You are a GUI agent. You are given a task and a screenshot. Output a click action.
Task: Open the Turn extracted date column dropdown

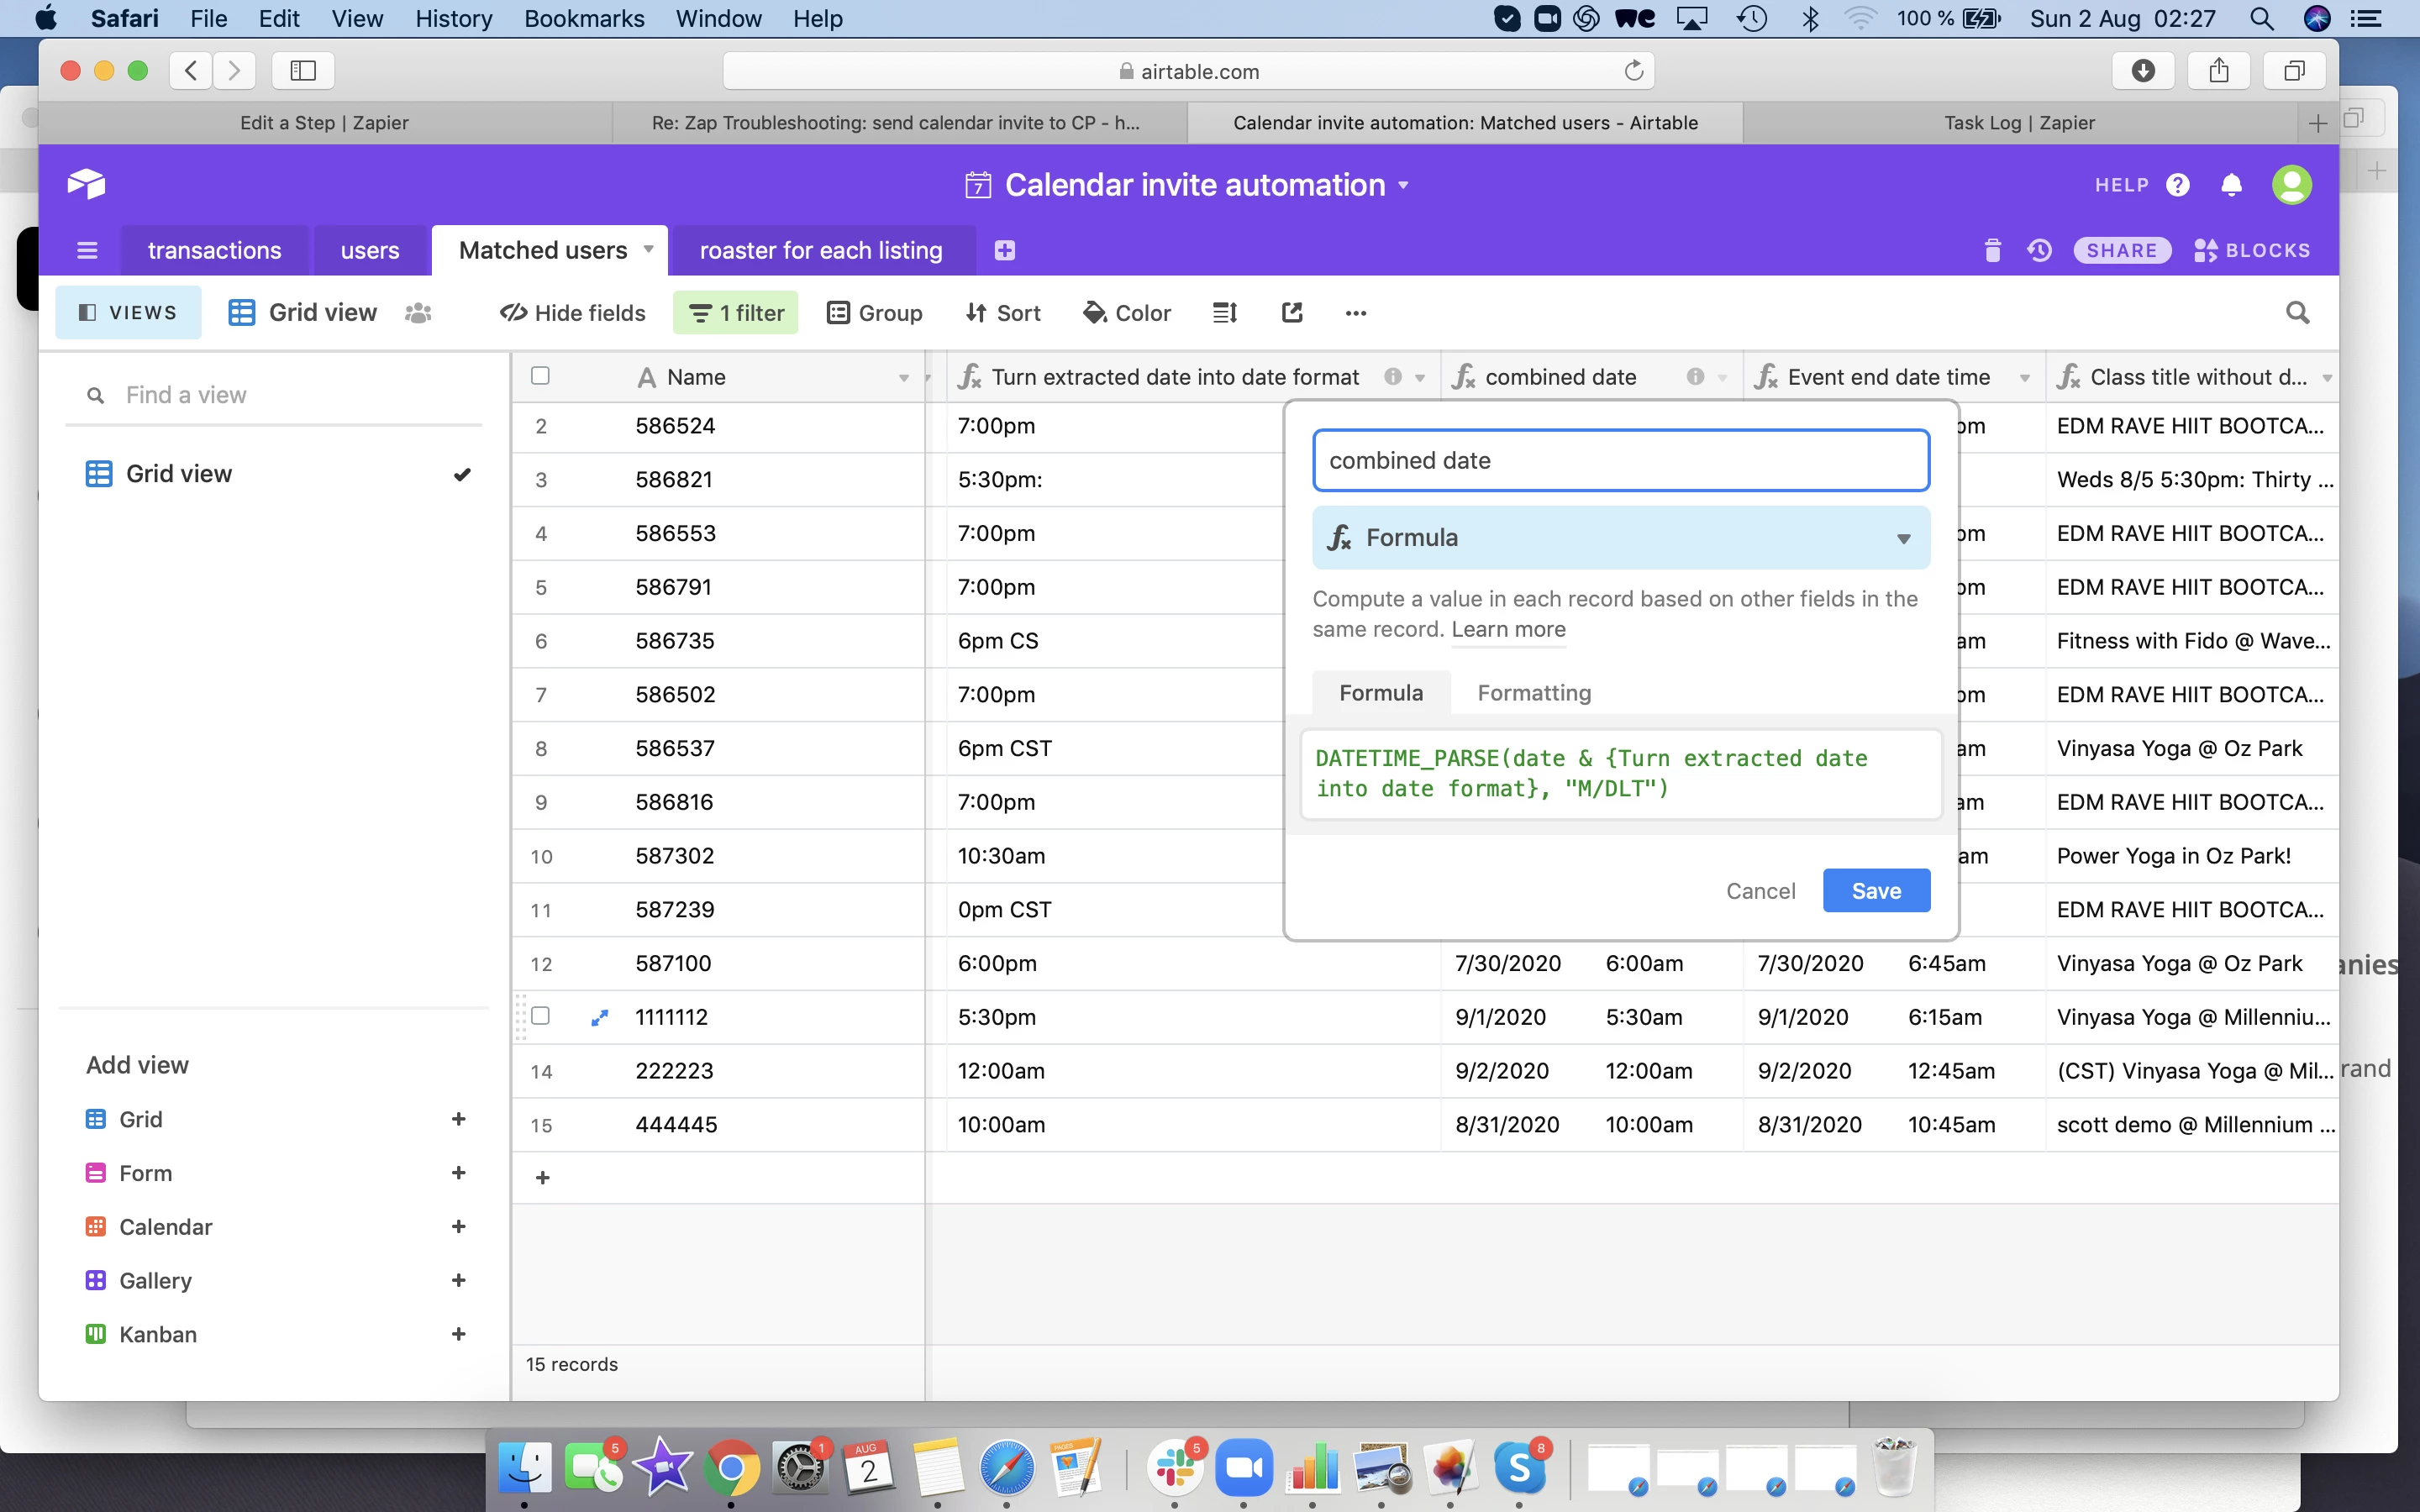point(1420,378)
